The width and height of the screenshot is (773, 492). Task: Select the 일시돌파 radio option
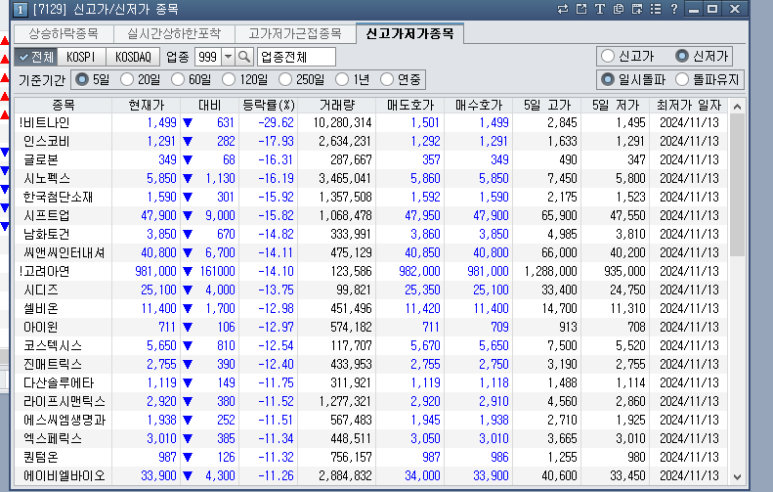point(608,79)
